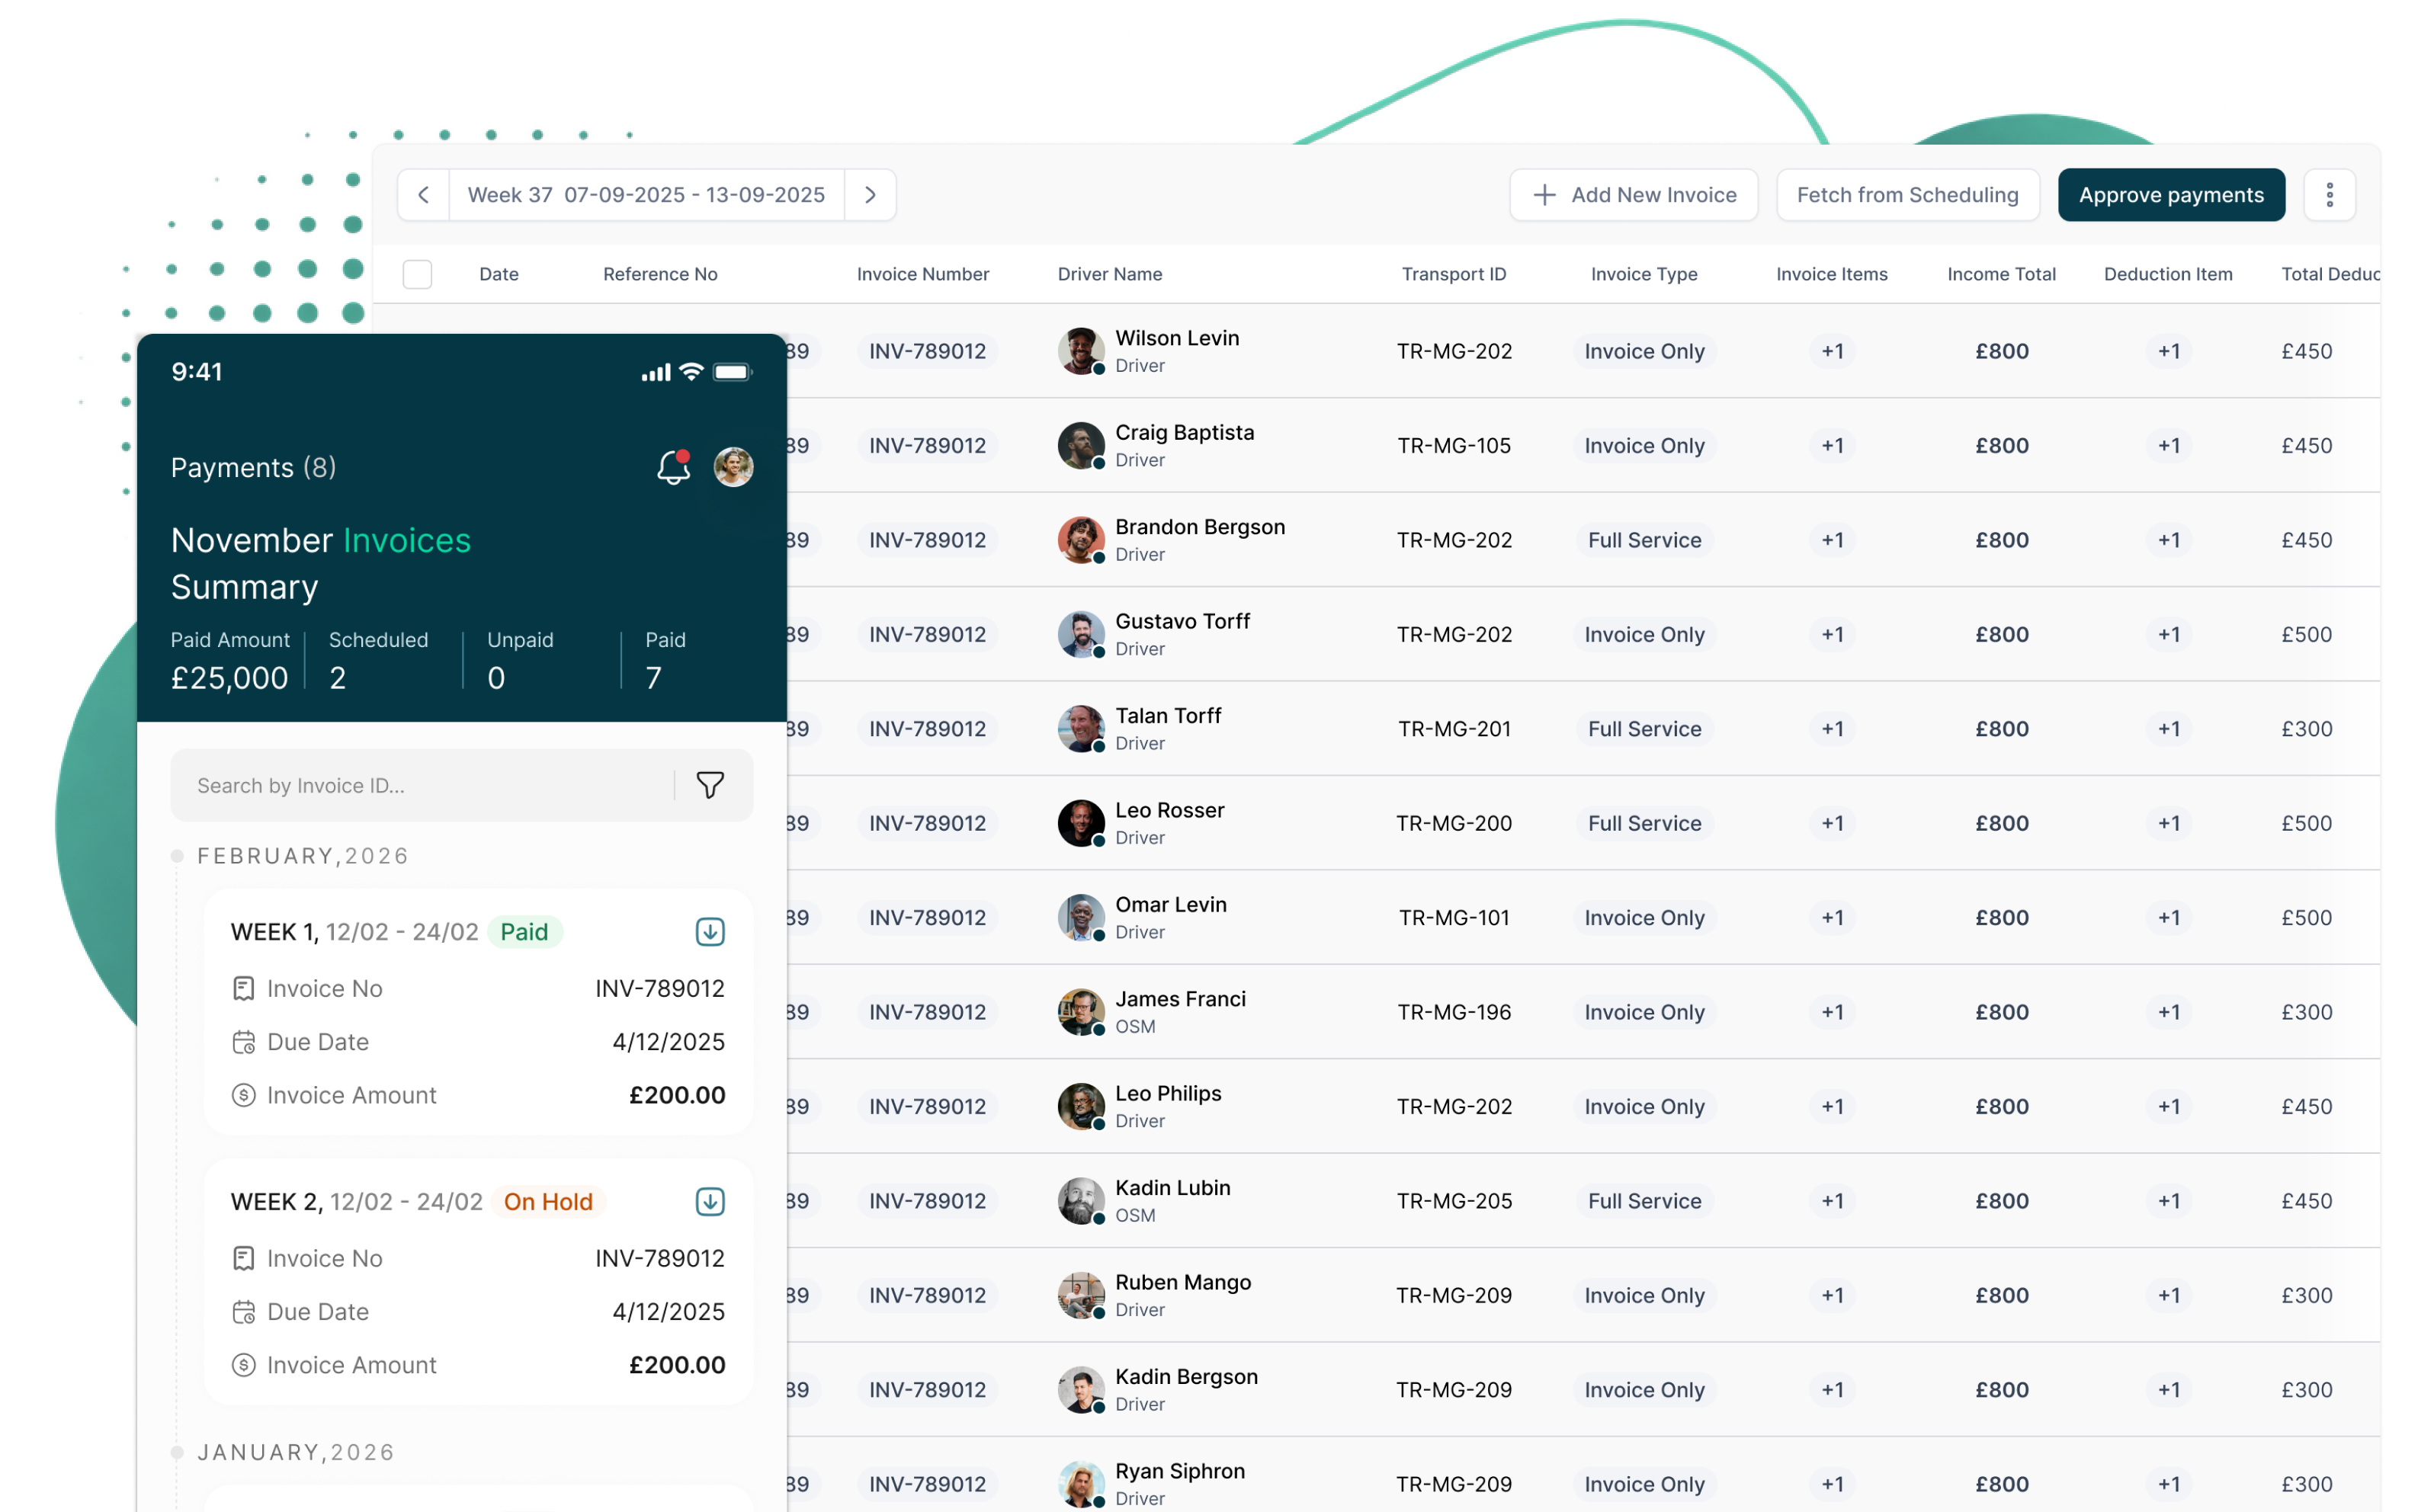Click Ruben Mango's driver name

click(x=1183, y=1282)
